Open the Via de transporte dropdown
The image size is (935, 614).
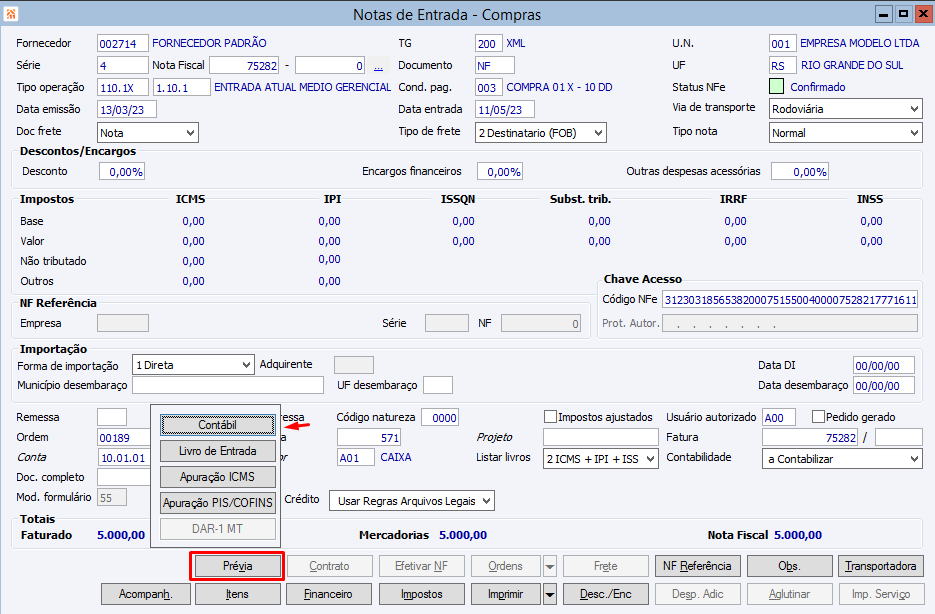pyautogui.click(x=845, y=109)
